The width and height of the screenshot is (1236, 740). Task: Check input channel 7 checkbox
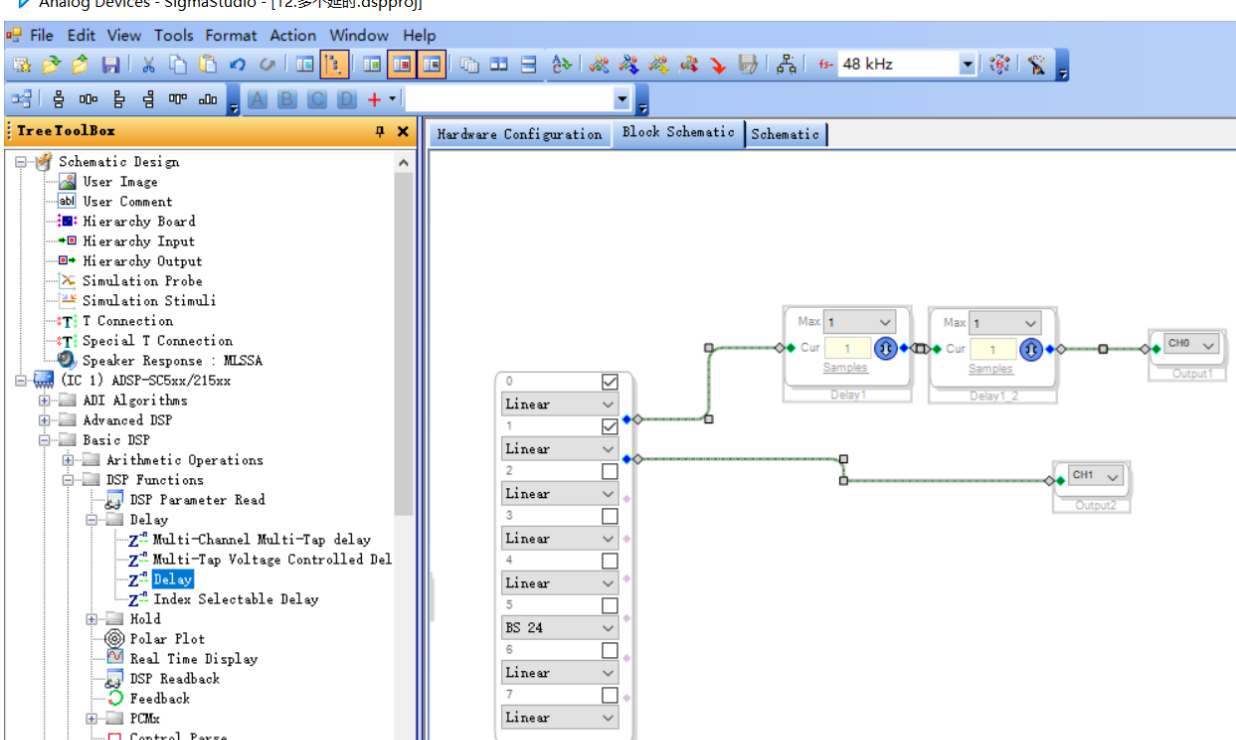click(x=610, y=695)
